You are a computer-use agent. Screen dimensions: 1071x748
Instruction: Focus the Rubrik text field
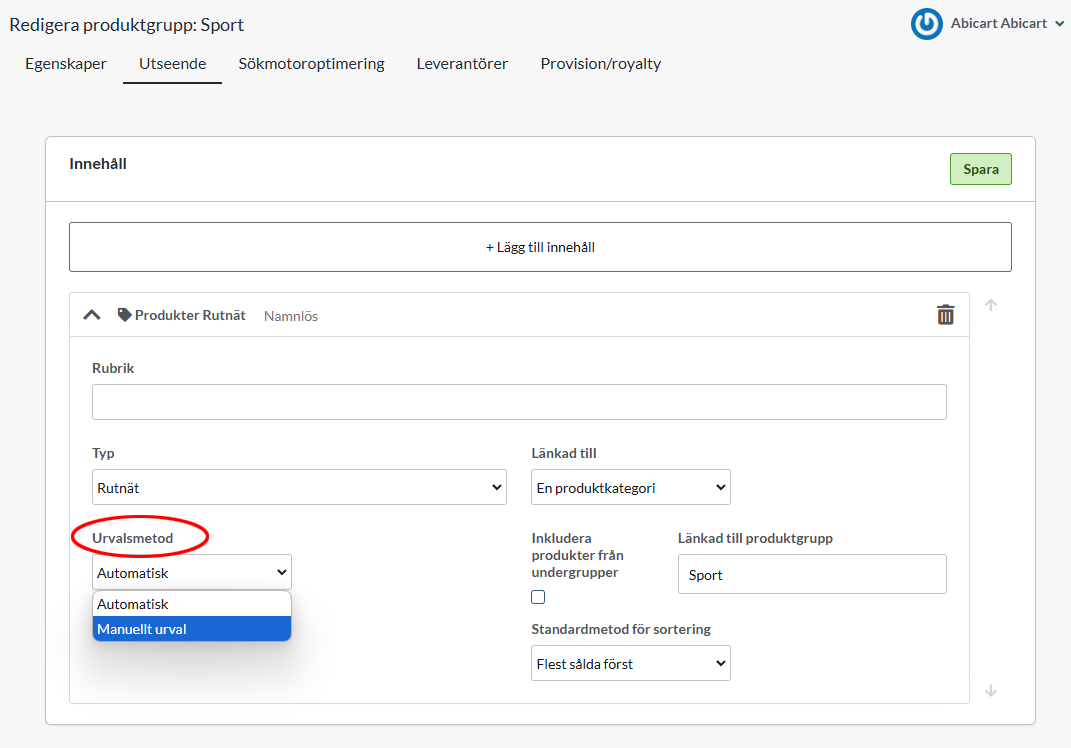[519, 402]
